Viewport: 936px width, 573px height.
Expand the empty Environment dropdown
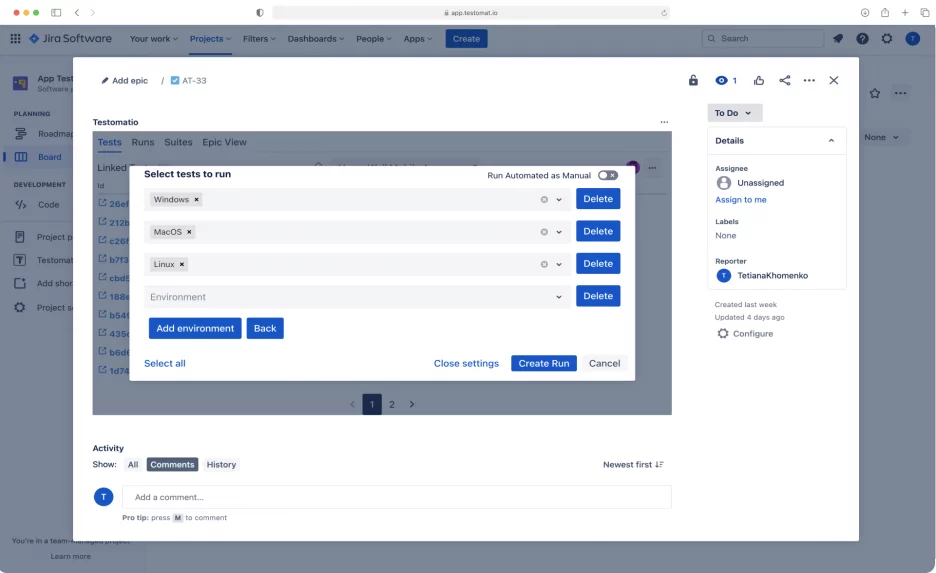559,297
